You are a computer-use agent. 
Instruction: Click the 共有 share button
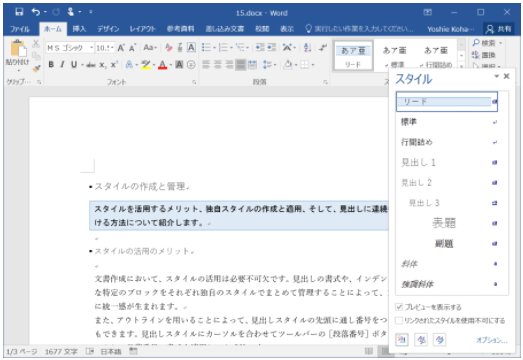[x=498, y=29]
